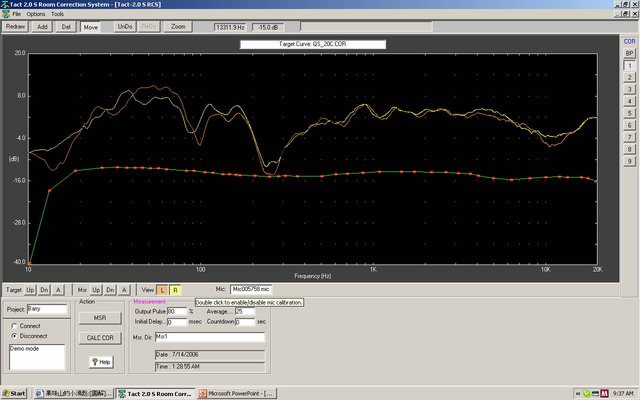Open the File menu
The image size is (640, 400).
point(16,14)
